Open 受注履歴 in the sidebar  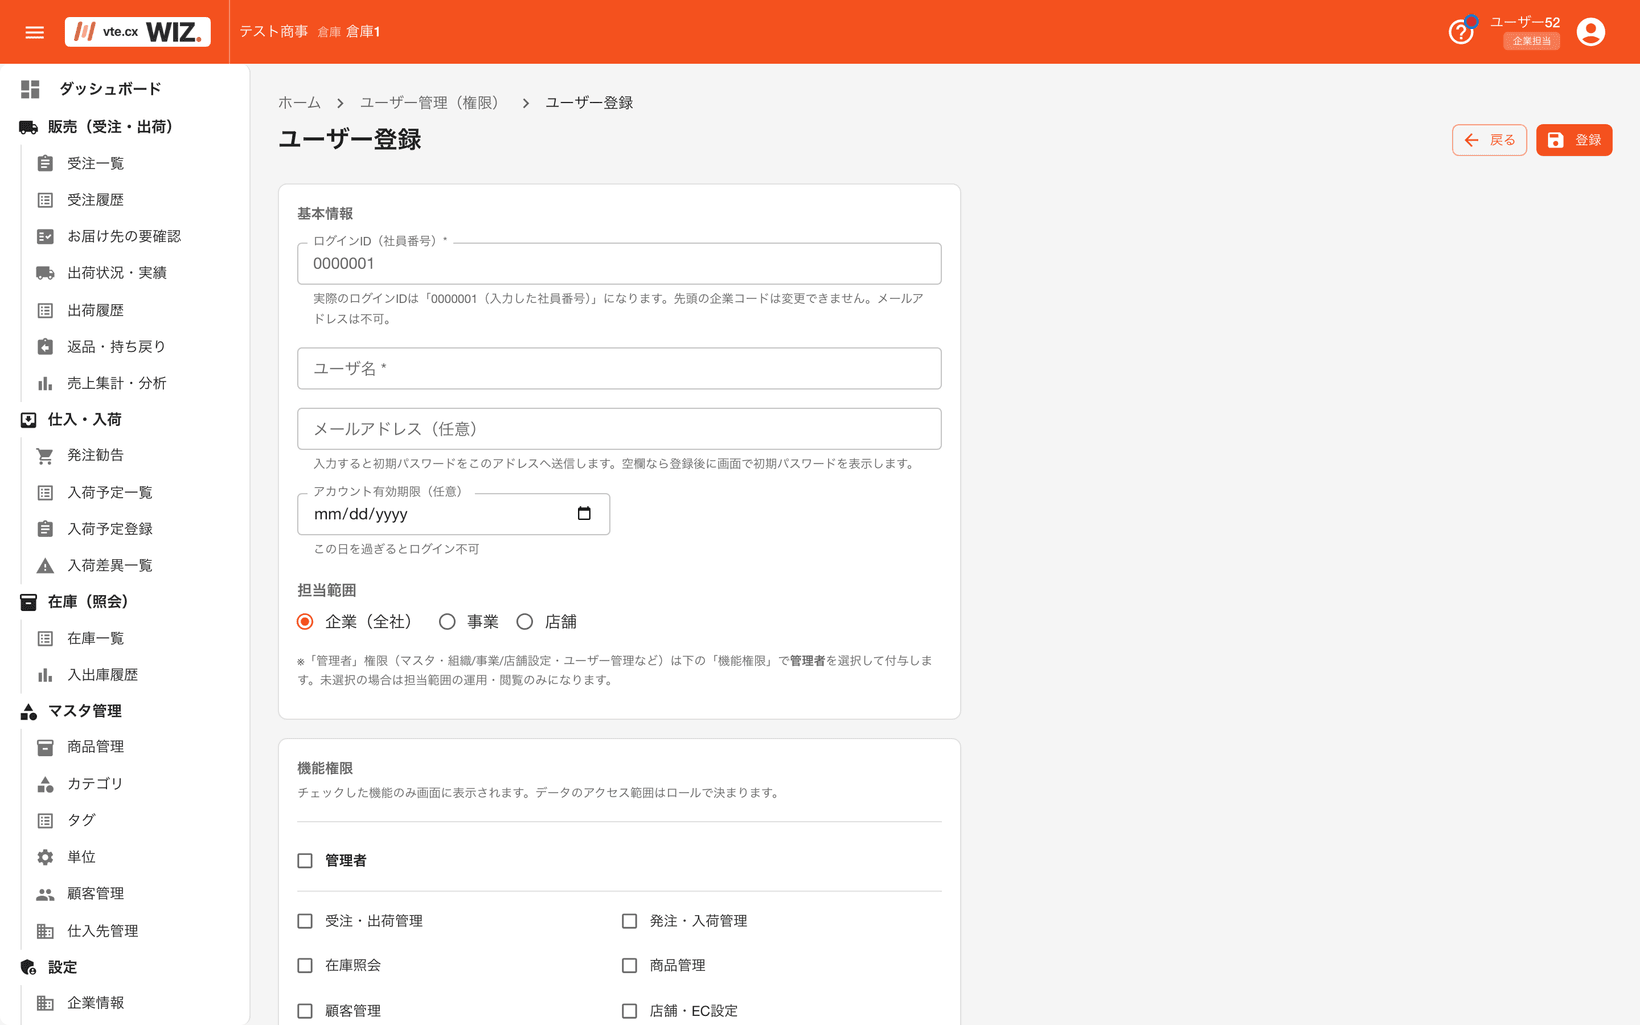point(95,200)
